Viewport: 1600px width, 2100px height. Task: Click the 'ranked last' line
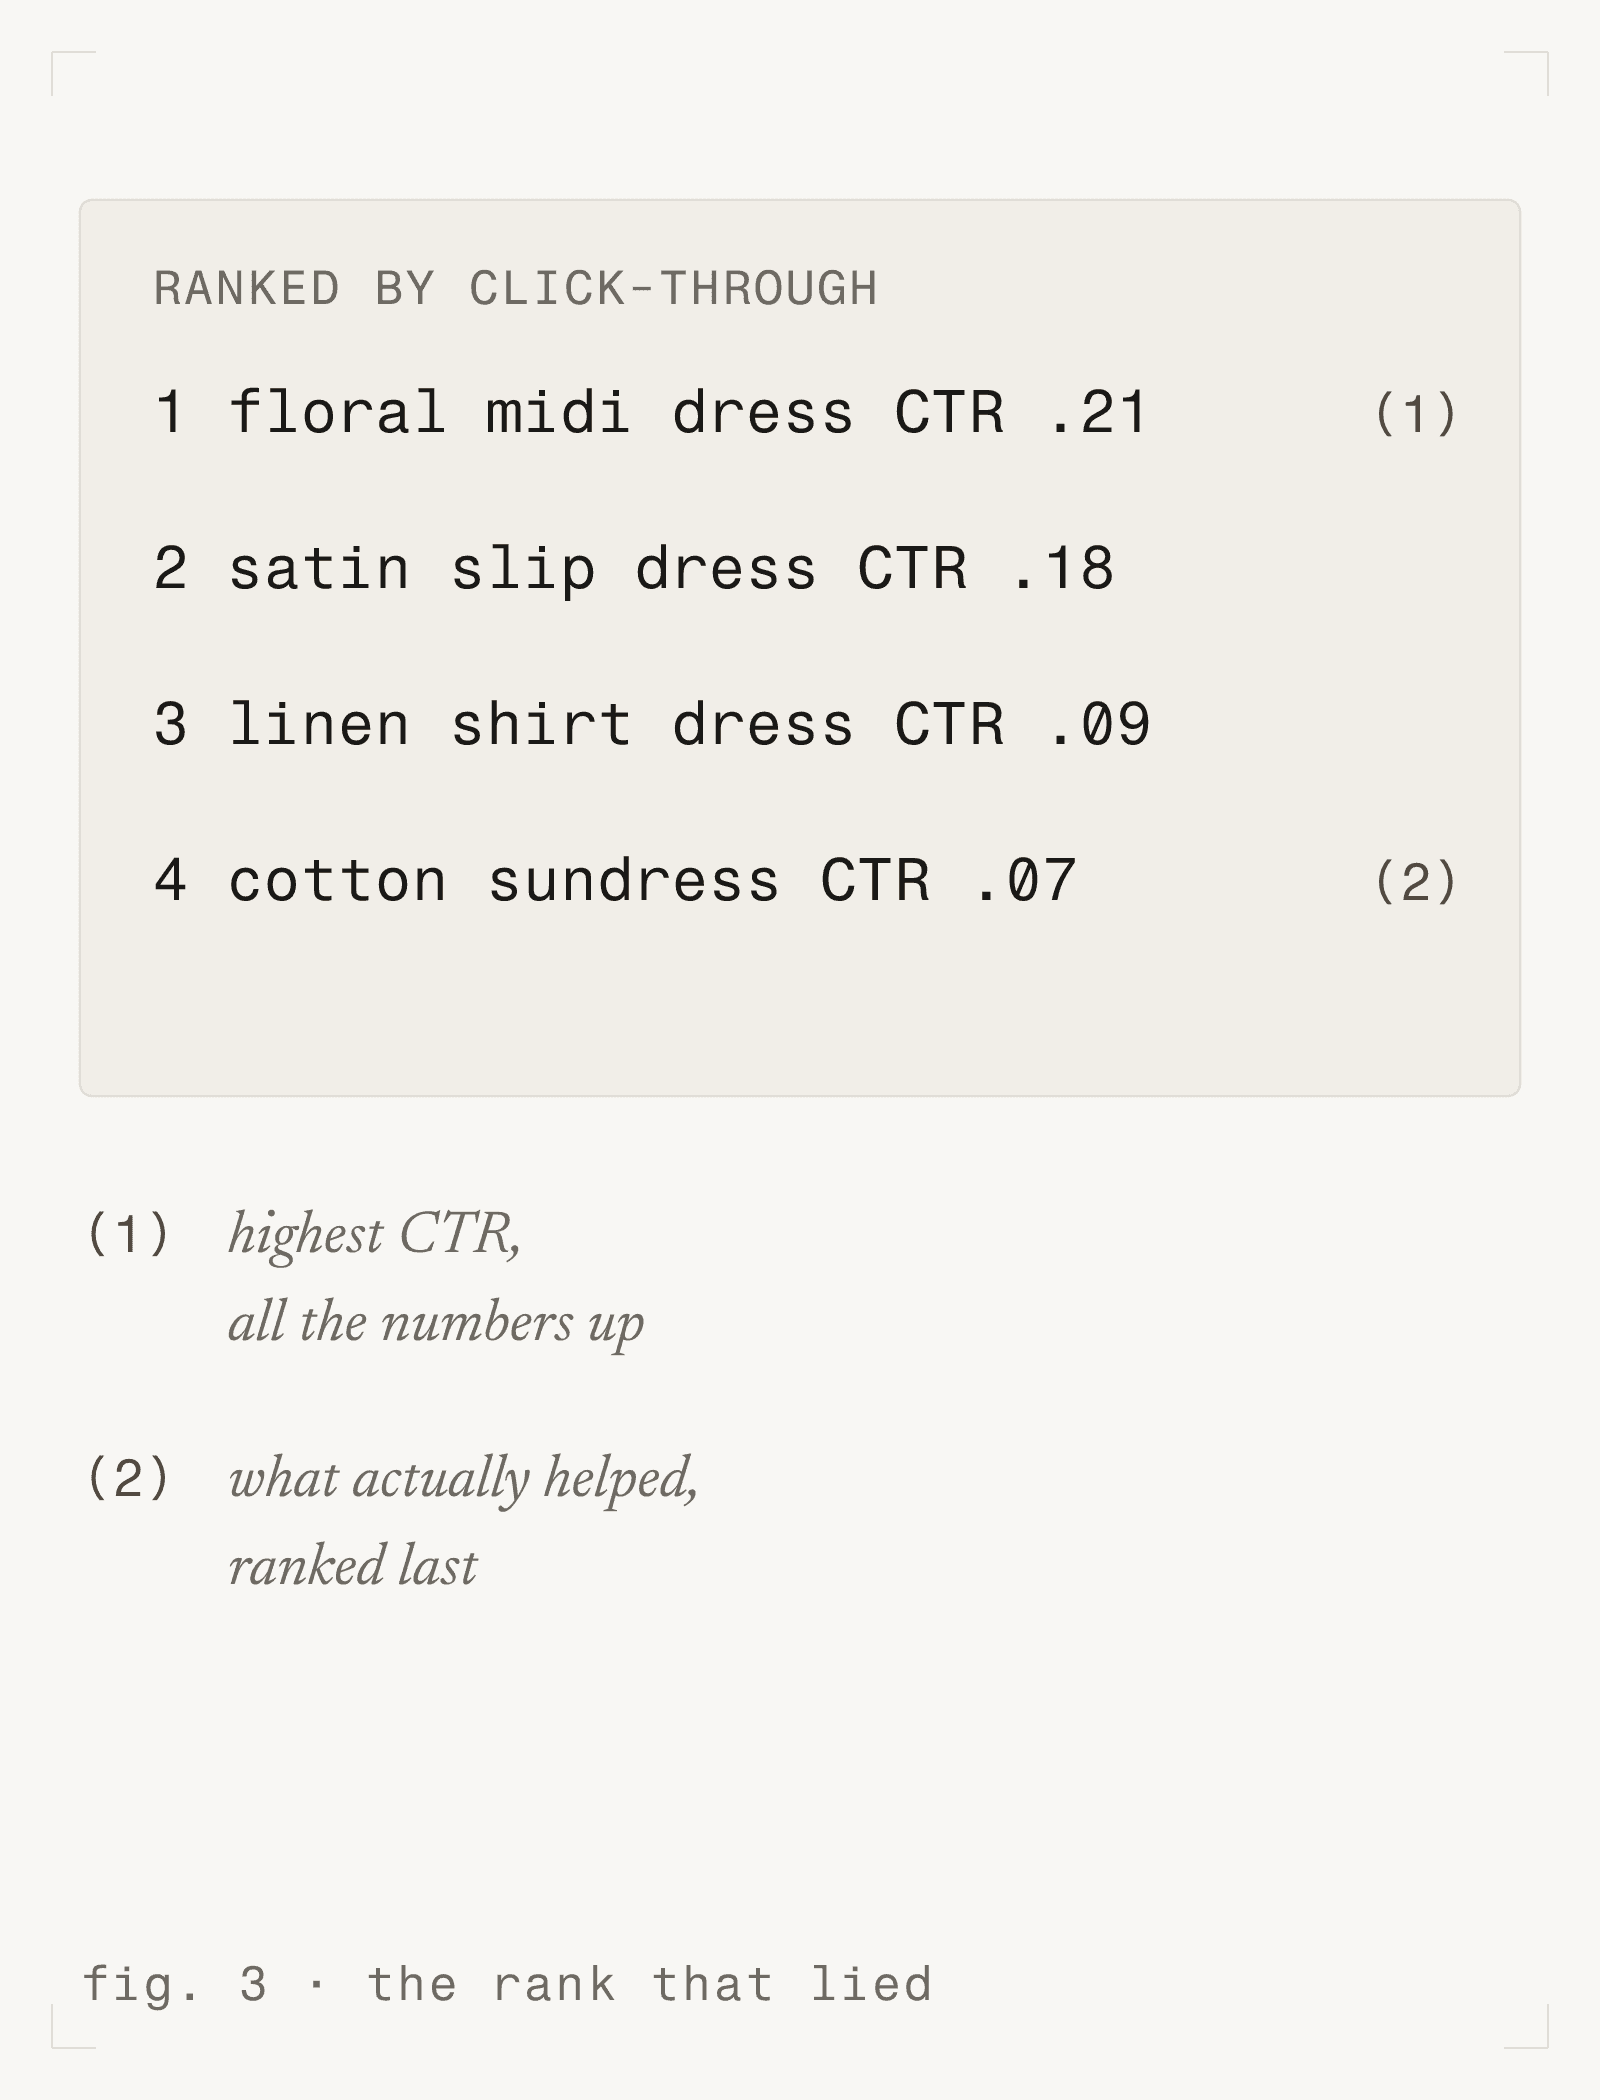(x=353, y=1566)
